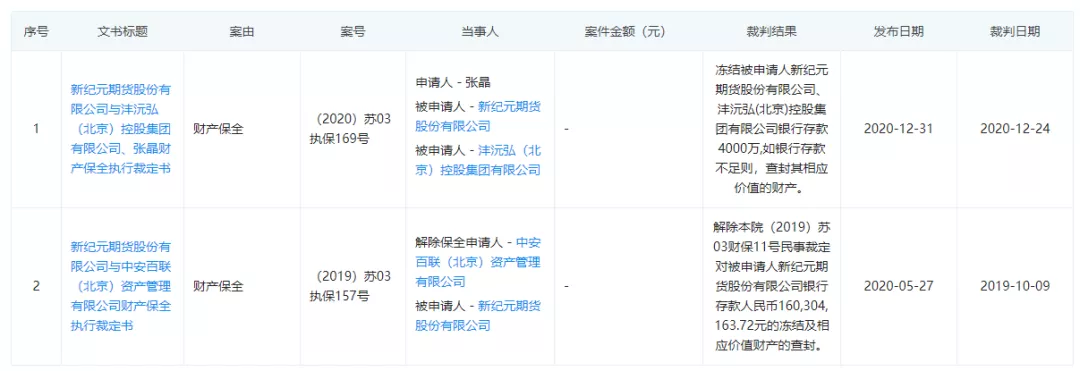The height and width of the screenshot is (371, 1080).
Task: Click the 裁判结果 column header
Action: point(772,32)
